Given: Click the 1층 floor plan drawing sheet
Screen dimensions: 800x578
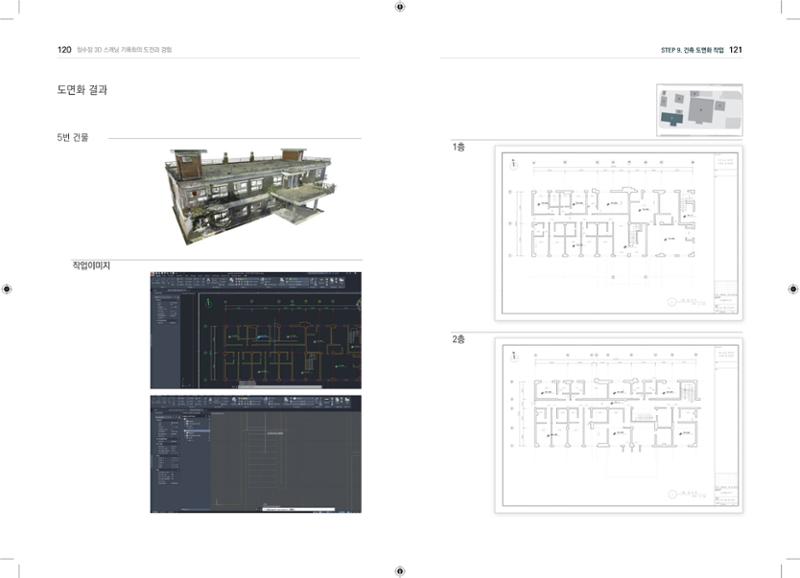Looking at the screenshot, I should (619, 233).
